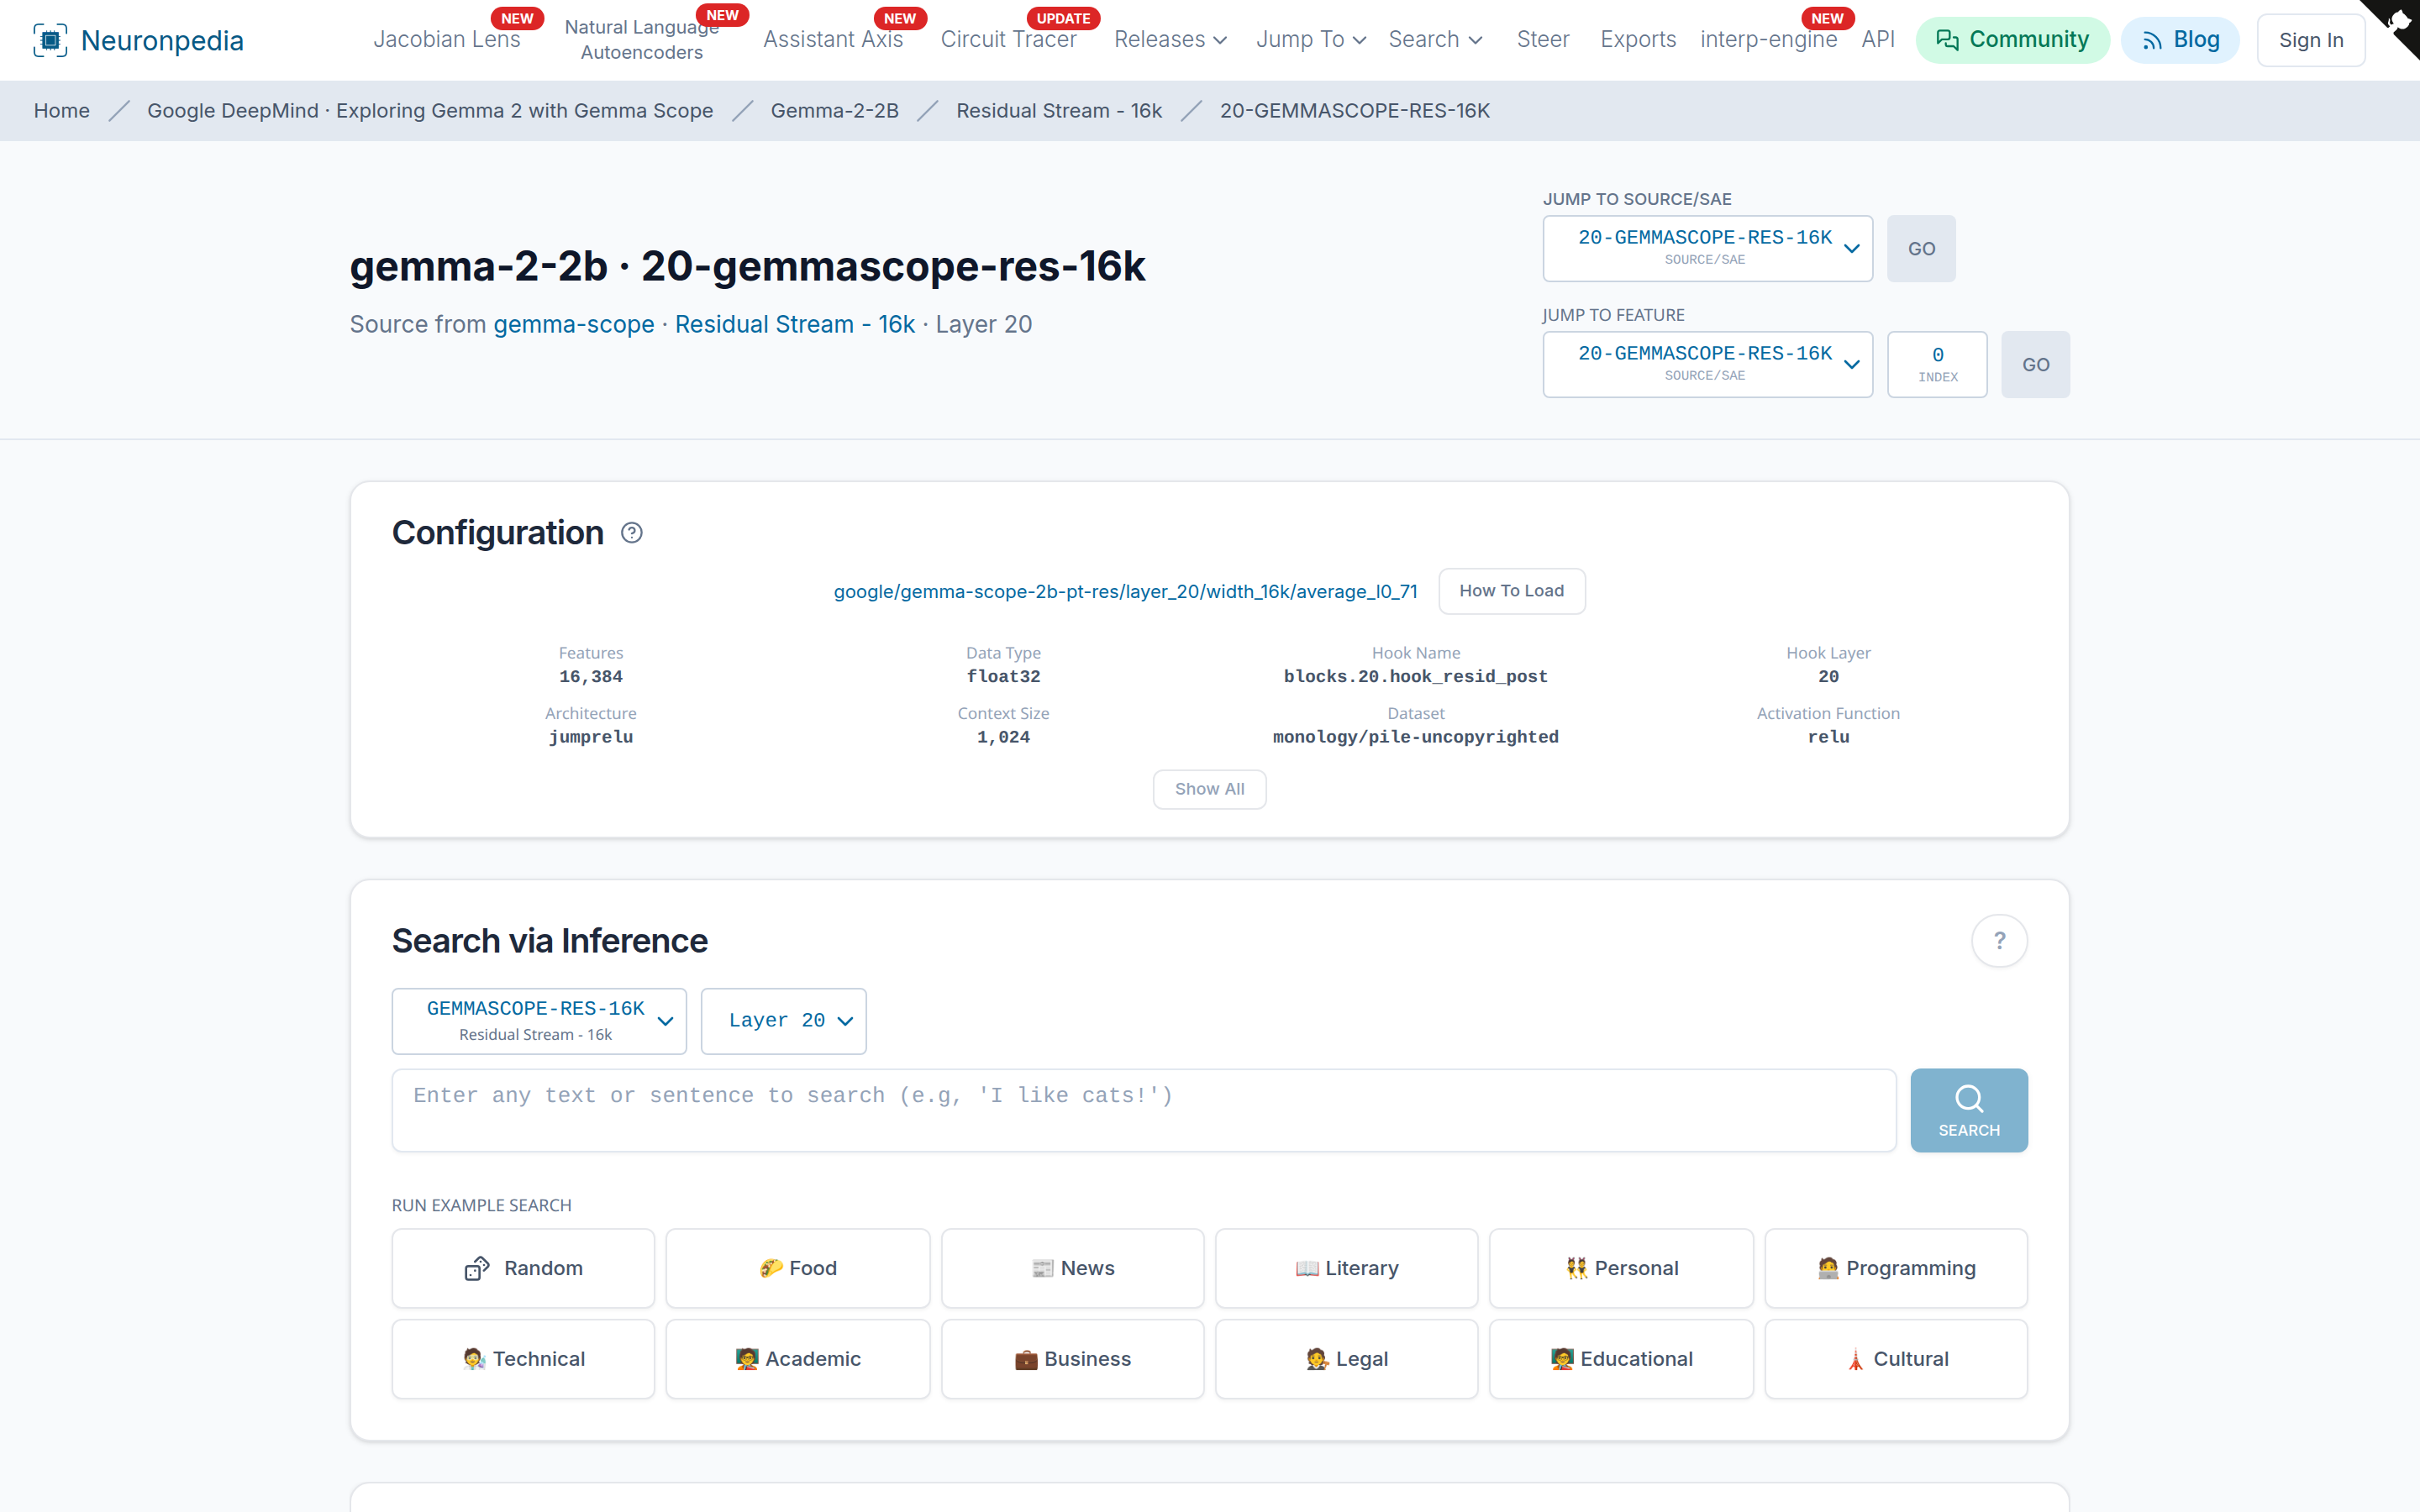
Task: Click the Sign In button
Action: point(2310,40)
